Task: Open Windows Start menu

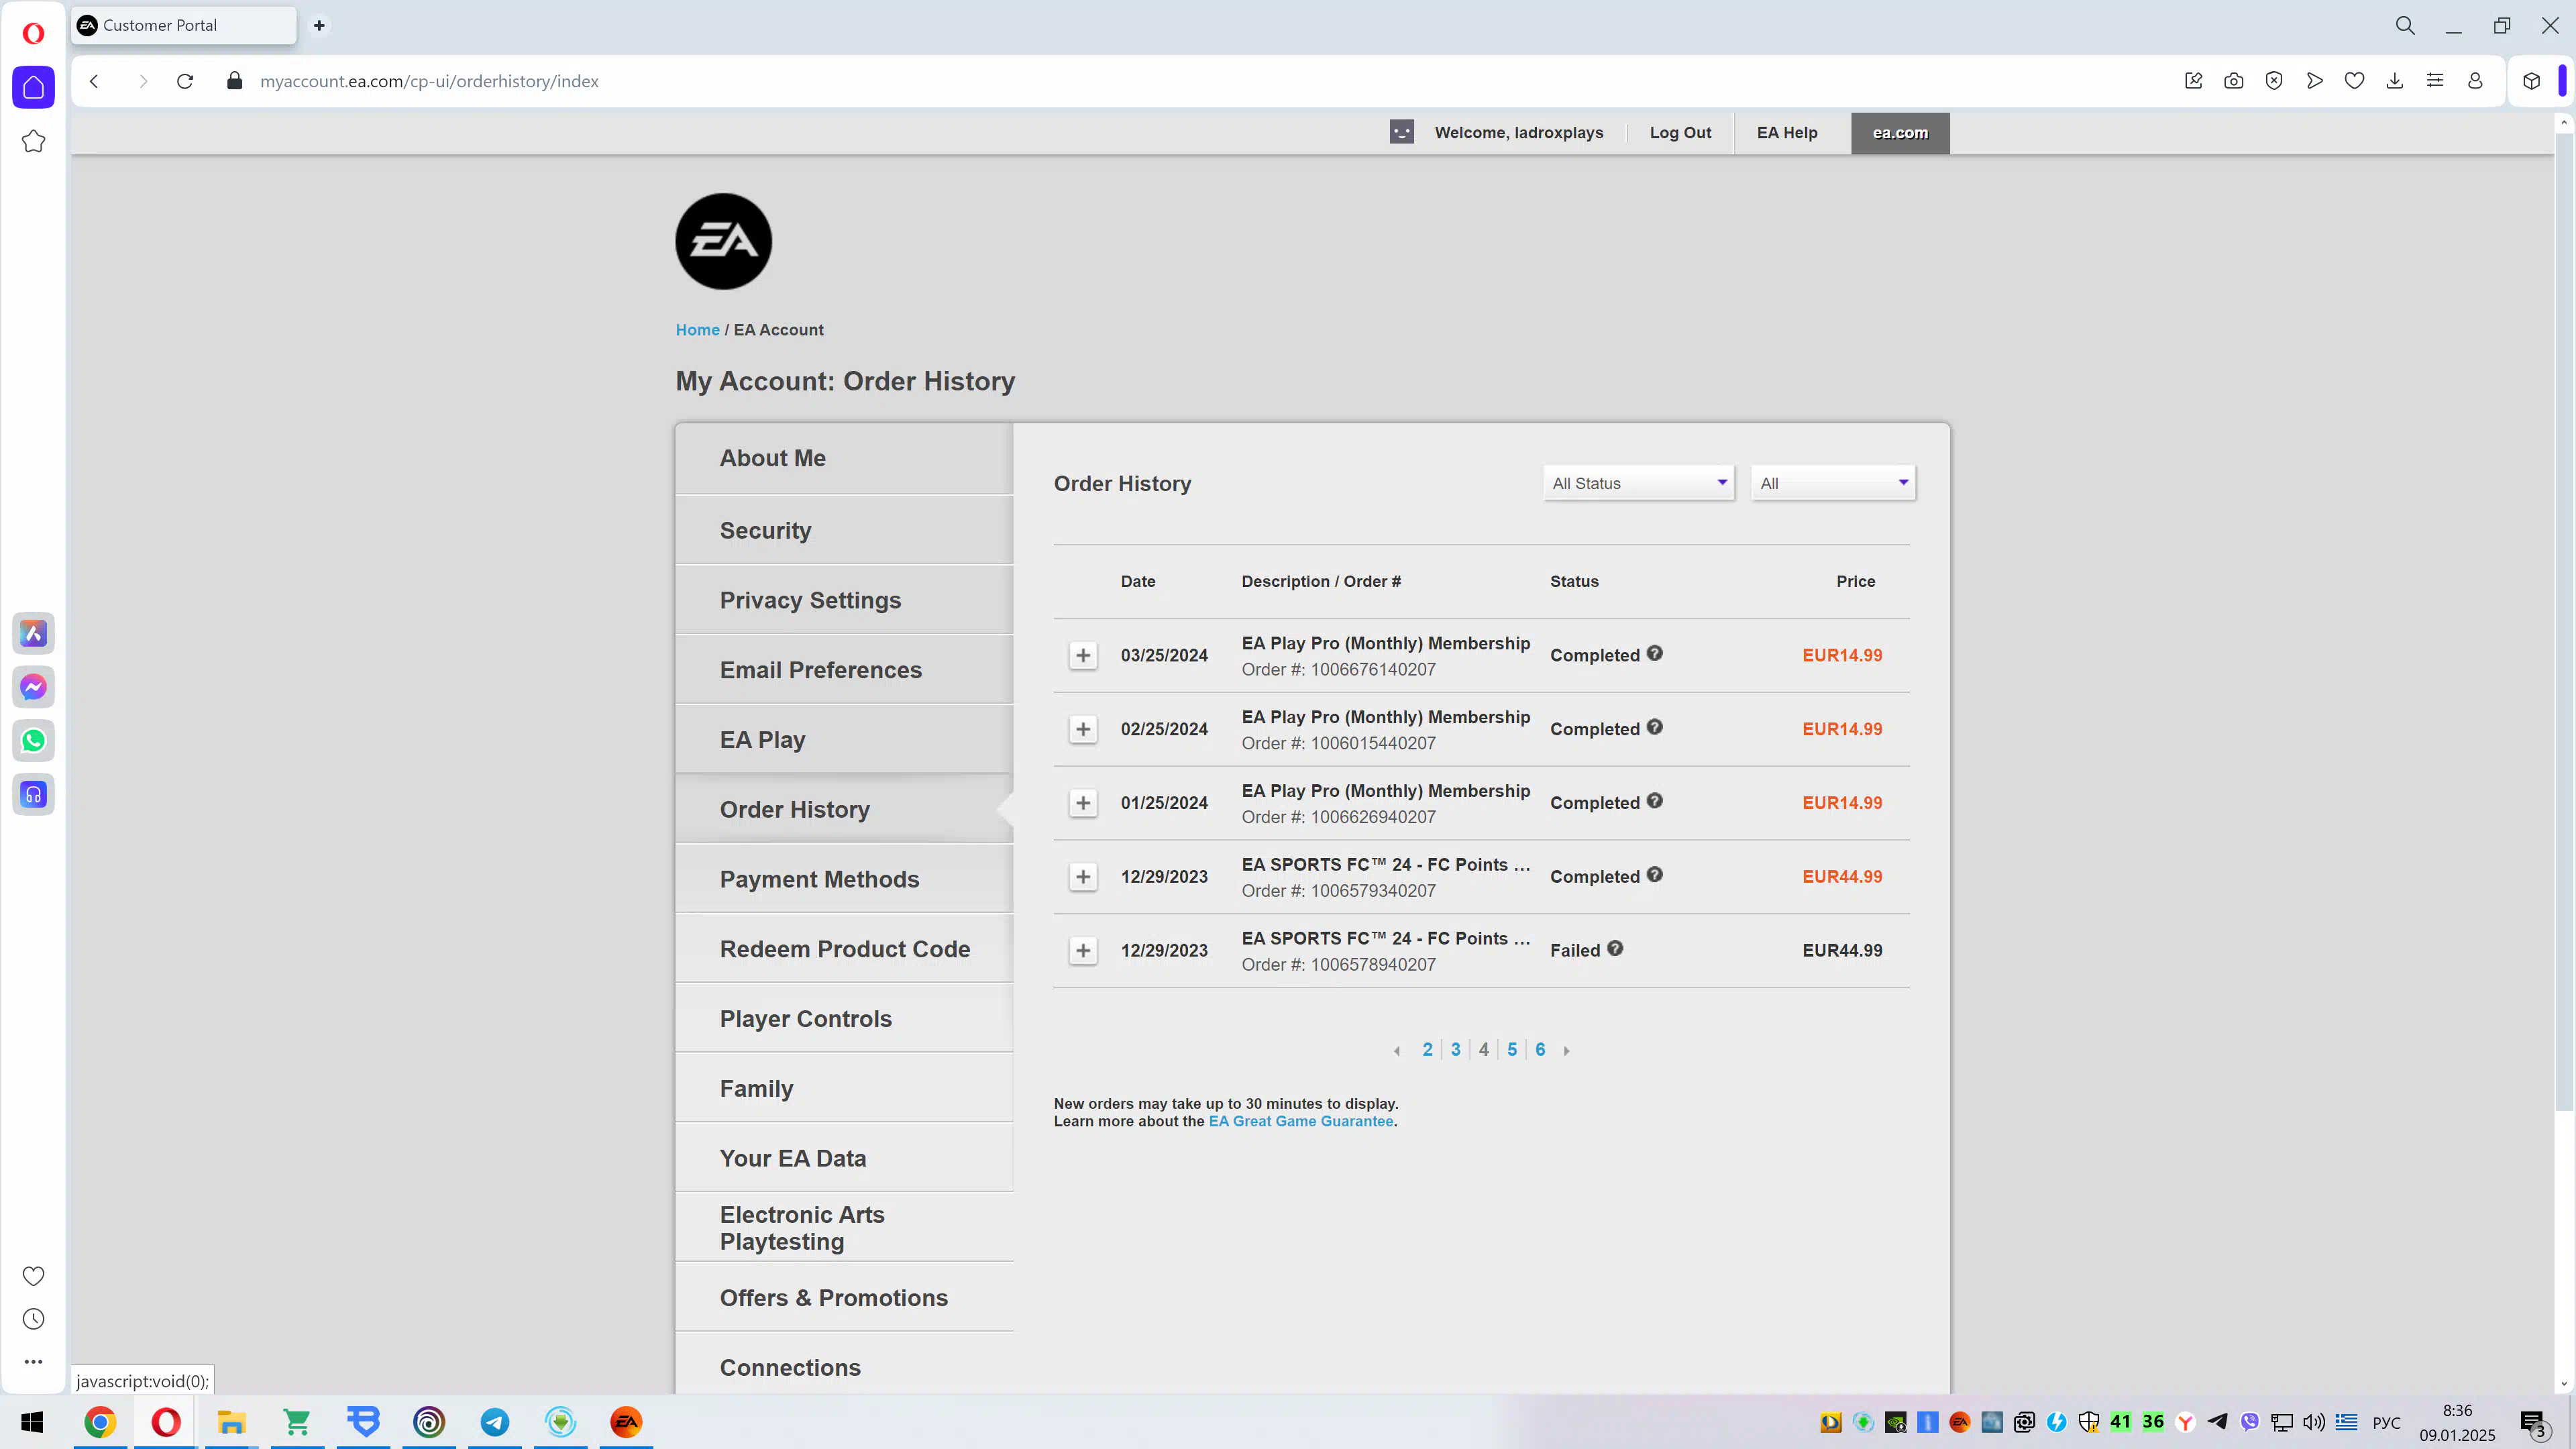Action: coord(32,1422)
